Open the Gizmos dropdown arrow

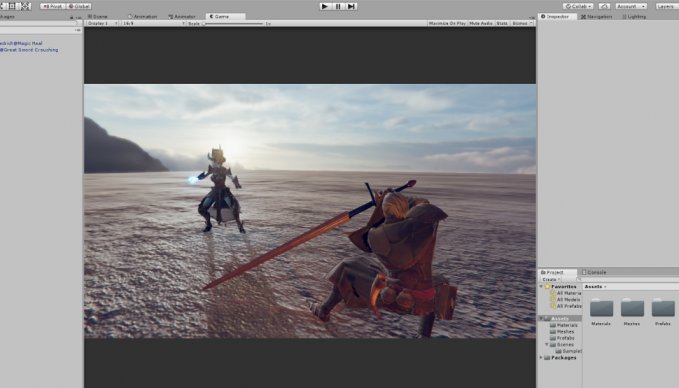click(532, 23)
